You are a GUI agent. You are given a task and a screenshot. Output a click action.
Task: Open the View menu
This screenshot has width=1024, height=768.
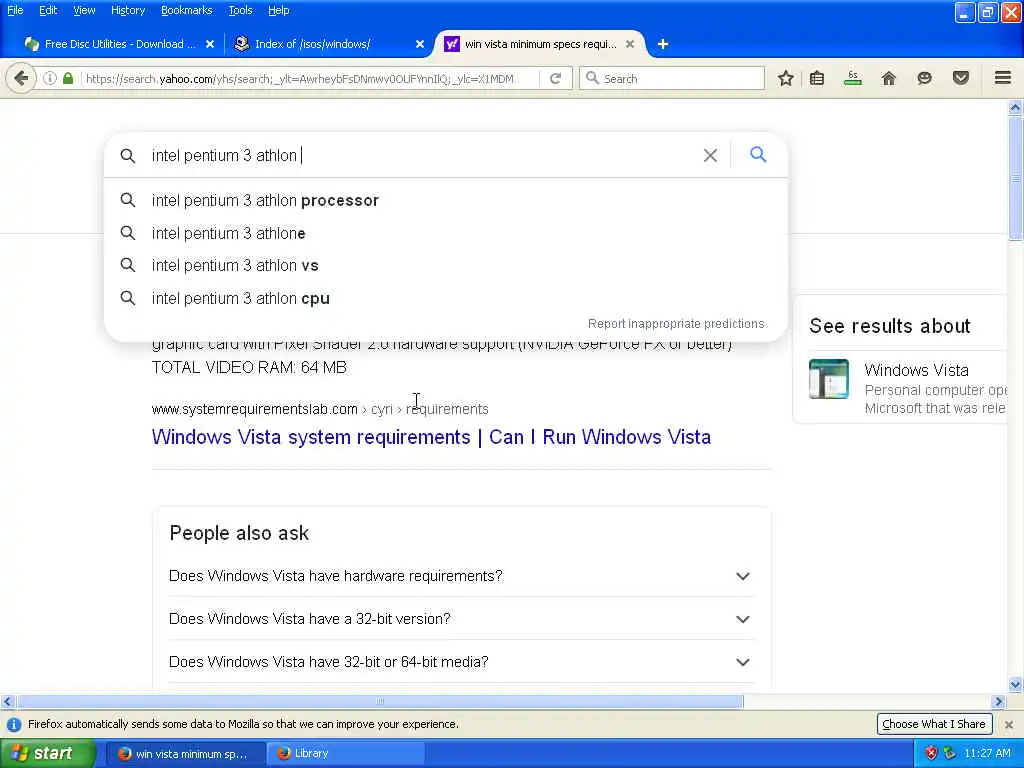[84, 10]
